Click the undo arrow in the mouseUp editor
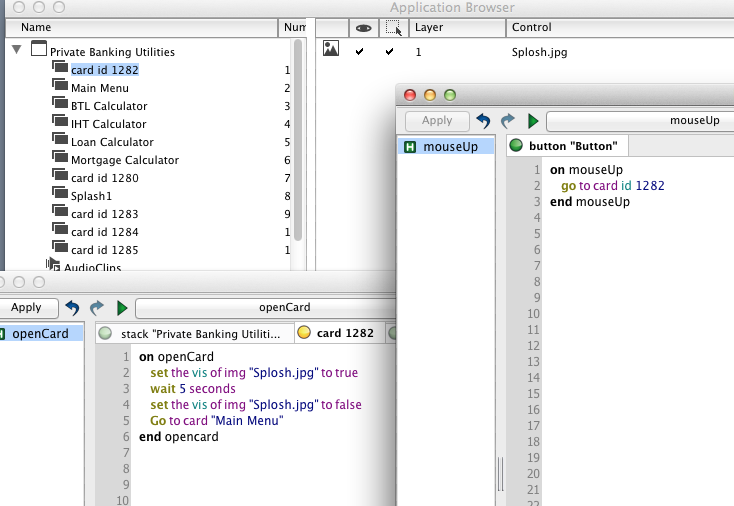 [484, 121]
